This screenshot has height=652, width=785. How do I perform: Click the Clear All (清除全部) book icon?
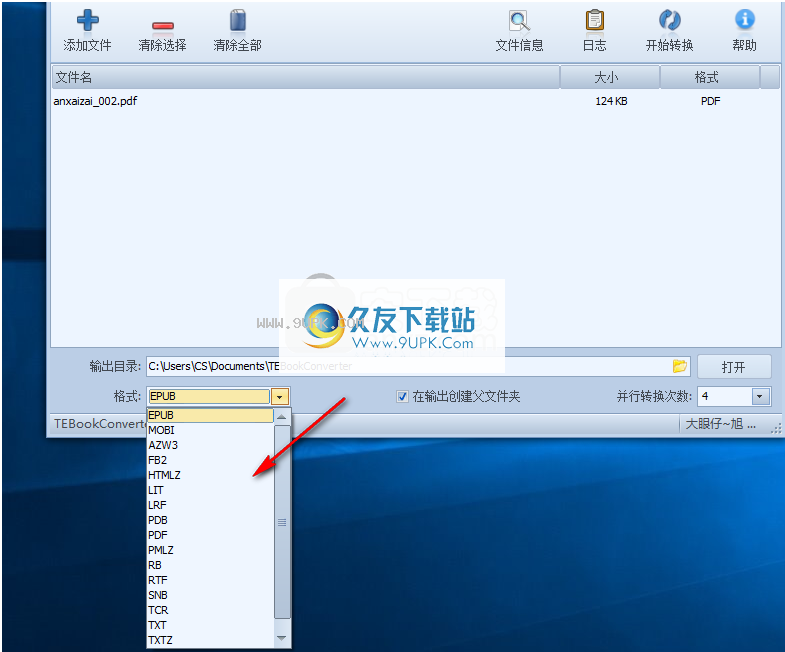pos(238,21)
